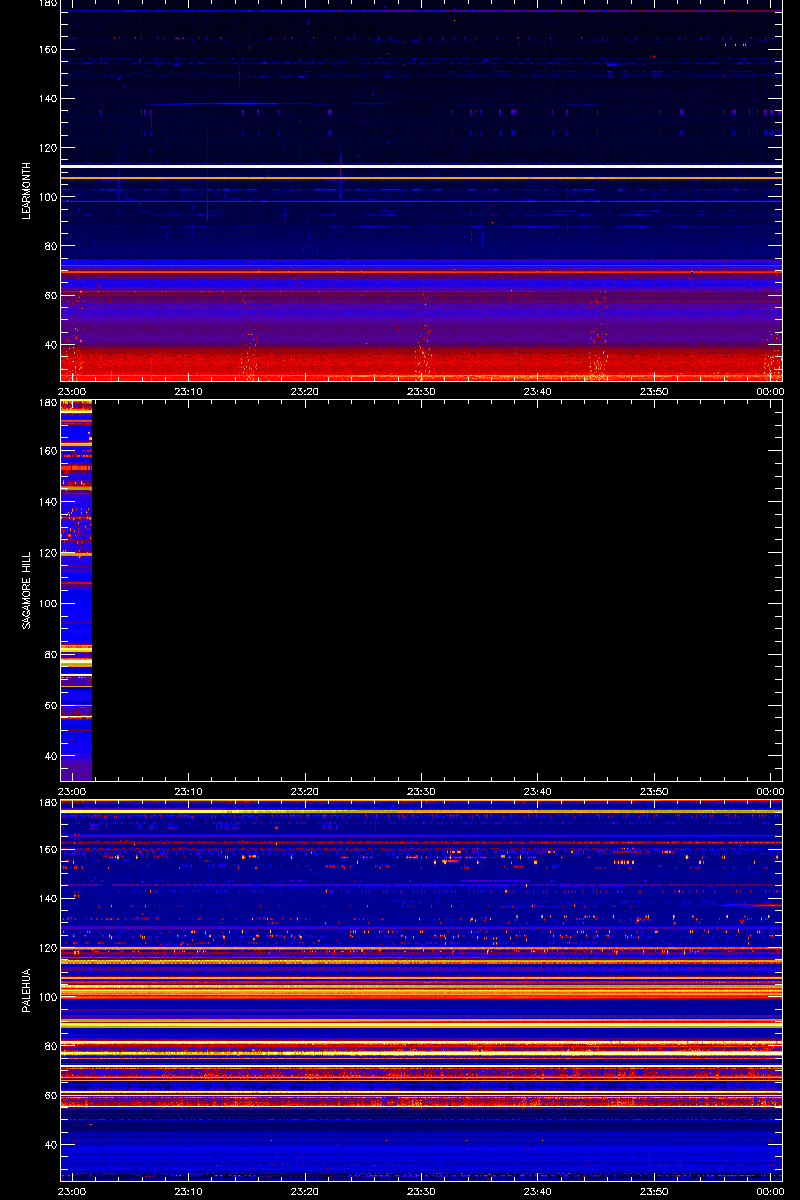Pick the 140 tick on Sagamore Hill axis
The height and width of the screenshot is (1200, 800).
click(47, 502)
